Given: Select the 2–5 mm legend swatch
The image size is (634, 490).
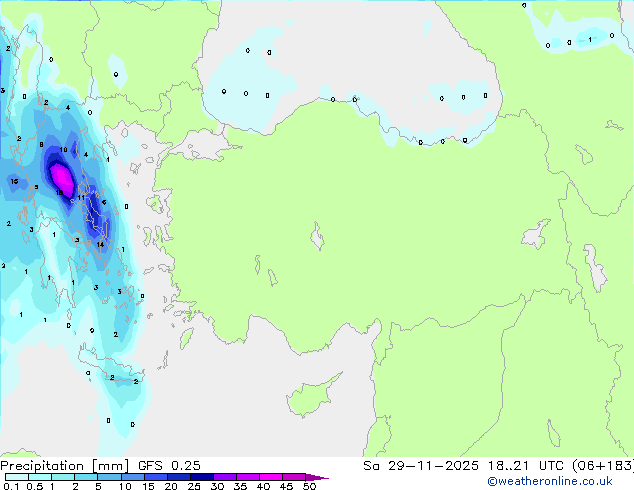Looking at the screenshot, I should coord(86,477).
